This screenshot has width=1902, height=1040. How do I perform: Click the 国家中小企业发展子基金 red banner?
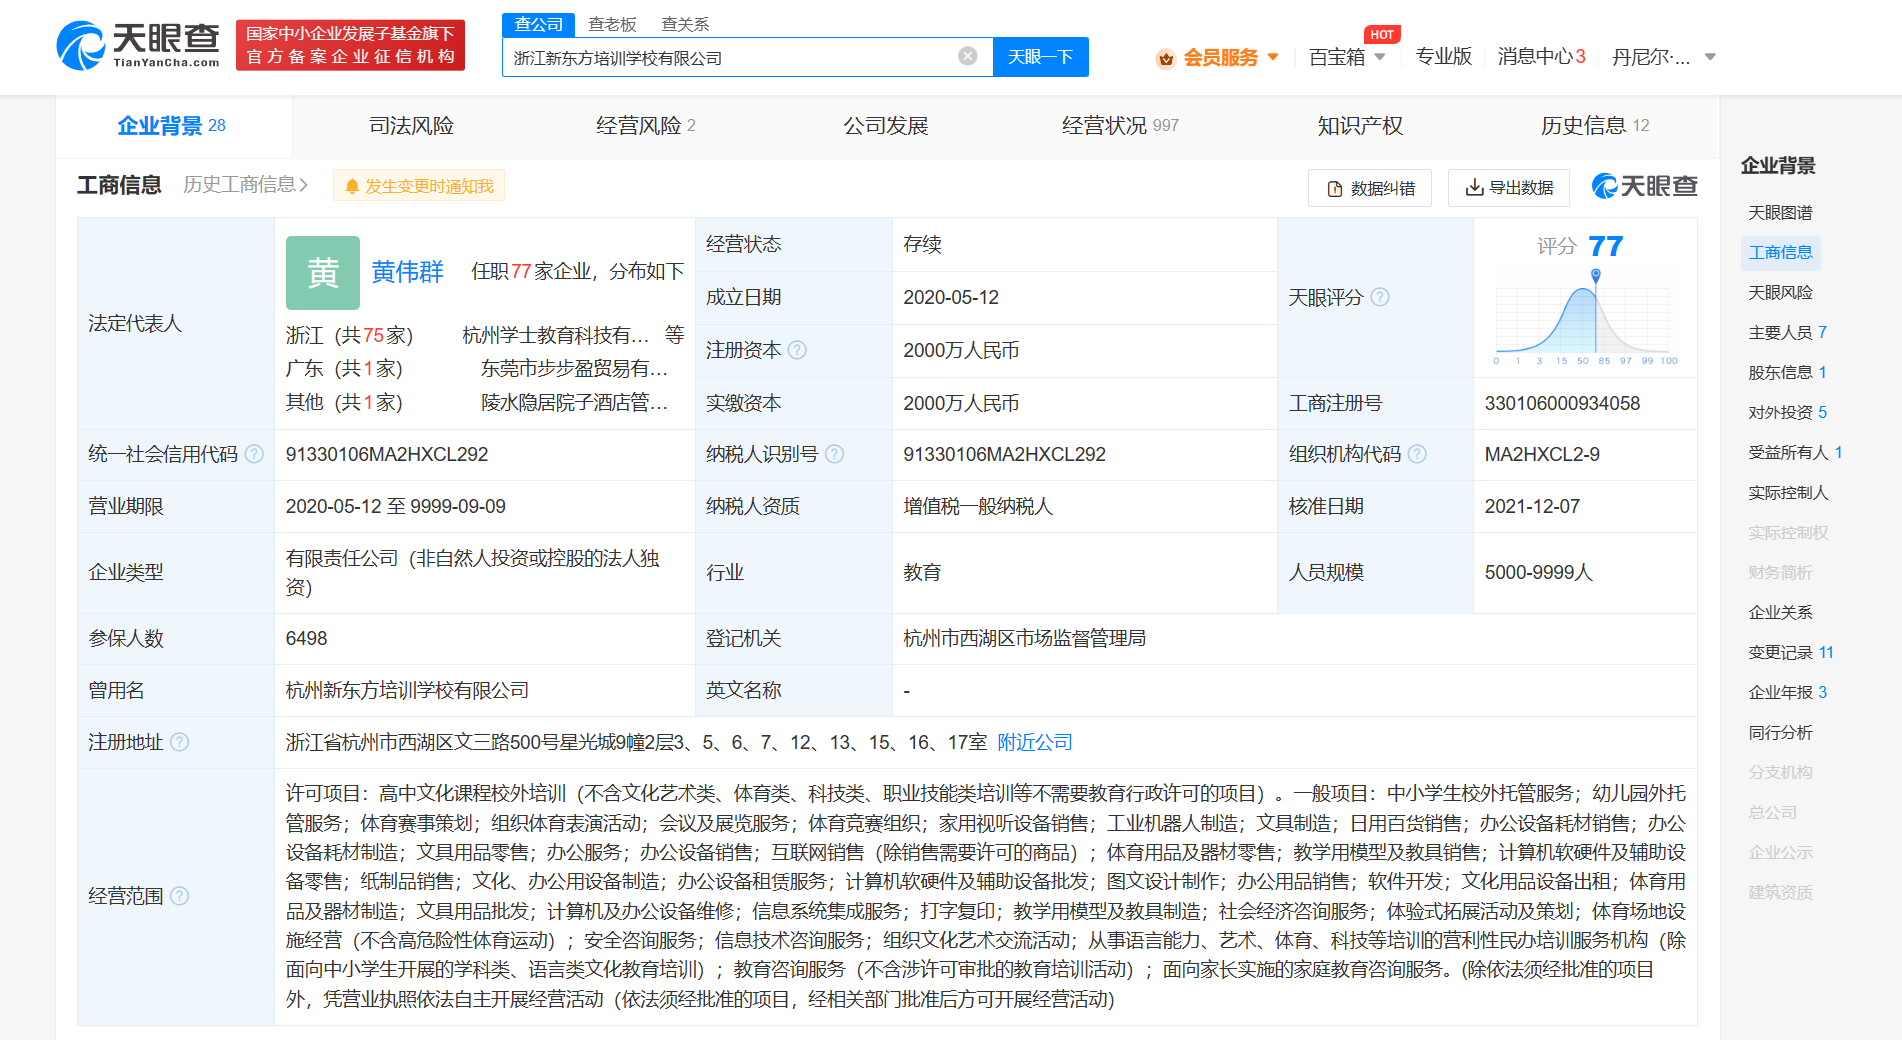[351, 46]
